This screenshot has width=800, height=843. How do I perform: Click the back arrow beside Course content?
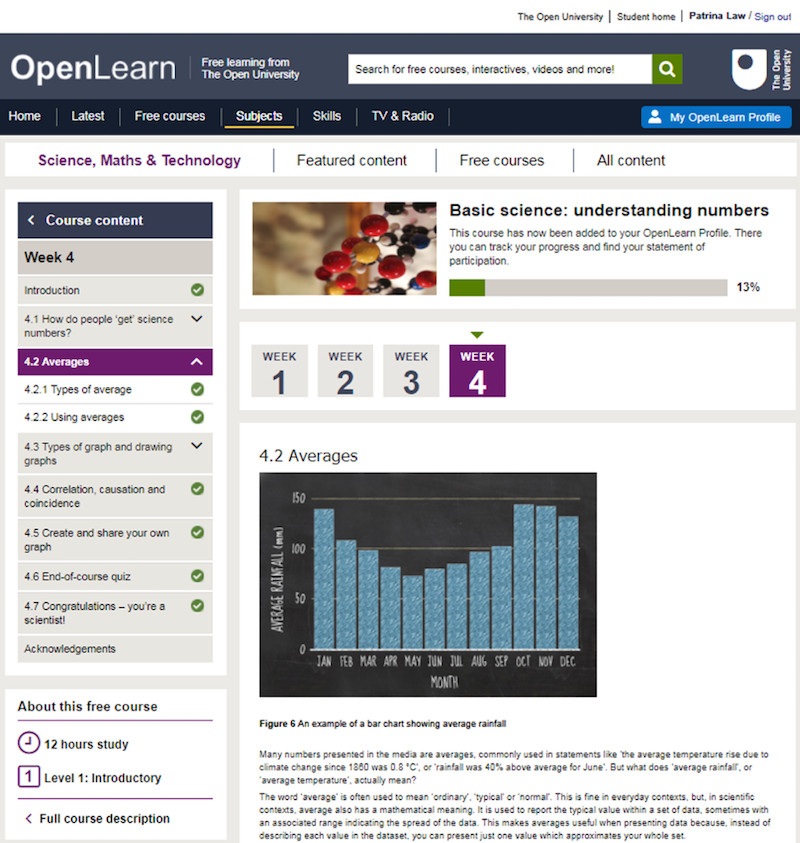point(32,220)
